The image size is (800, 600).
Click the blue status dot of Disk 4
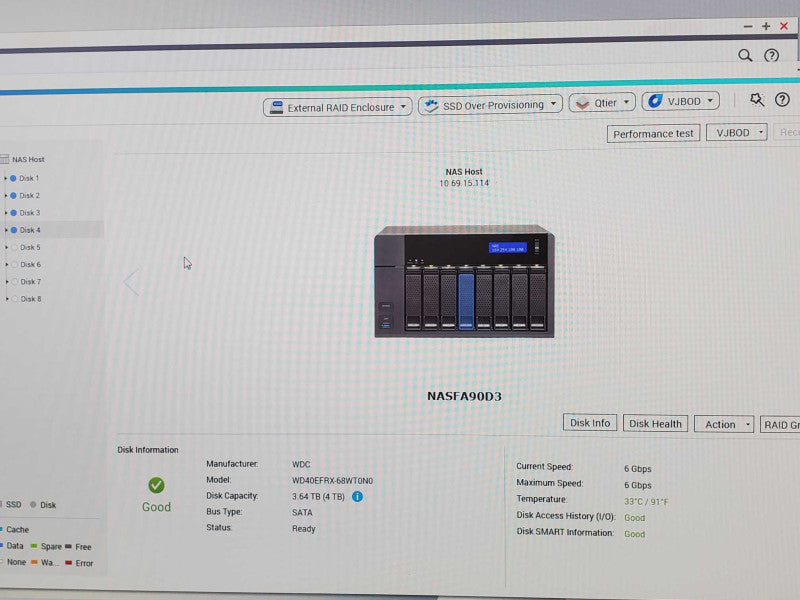(14, 230)
